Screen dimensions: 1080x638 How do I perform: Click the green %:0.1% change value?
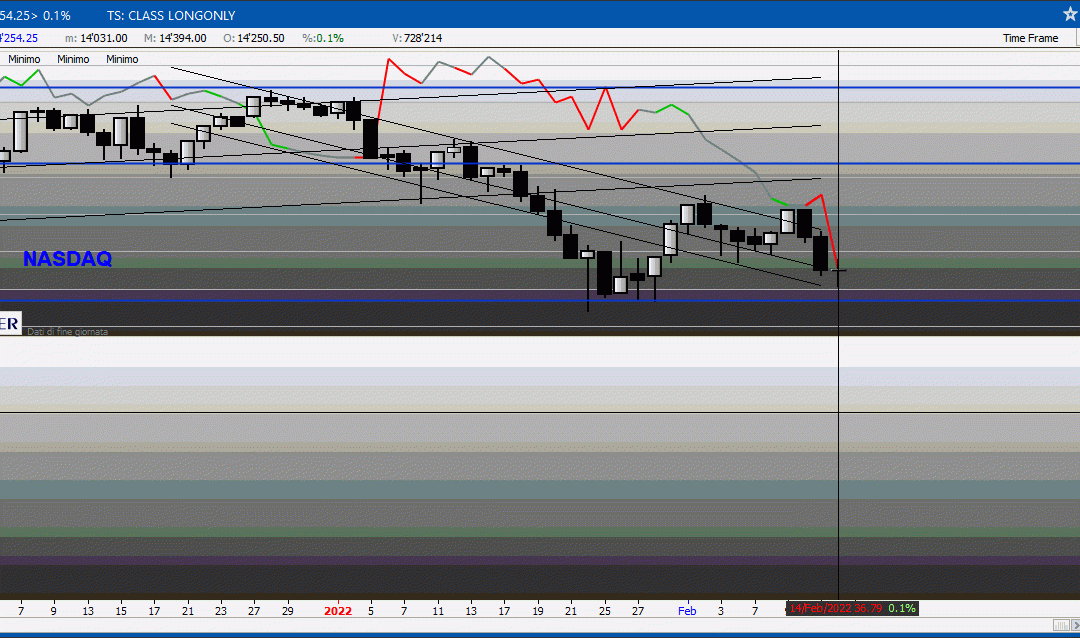(323, 38)
